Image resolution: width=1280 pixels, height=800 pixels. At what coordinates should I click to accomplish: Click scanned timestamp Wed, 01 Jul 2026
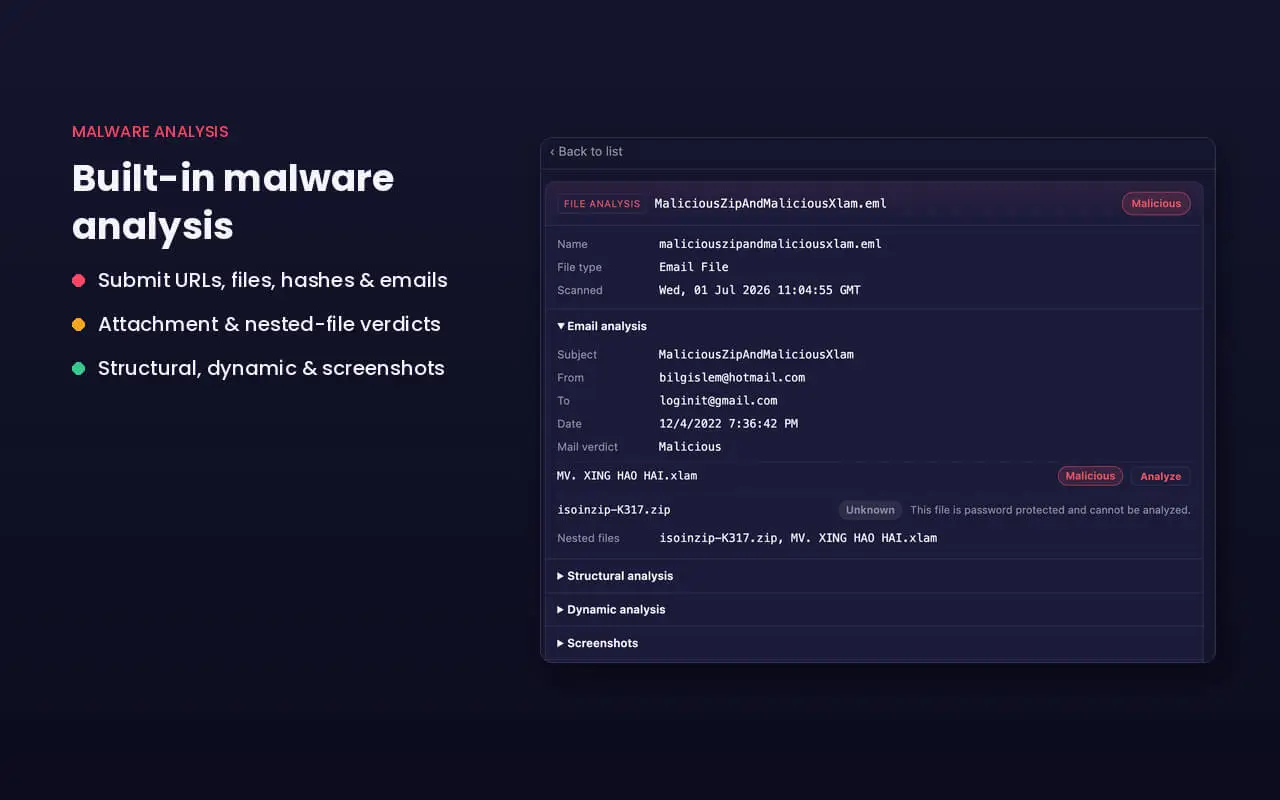pos(760,290)
